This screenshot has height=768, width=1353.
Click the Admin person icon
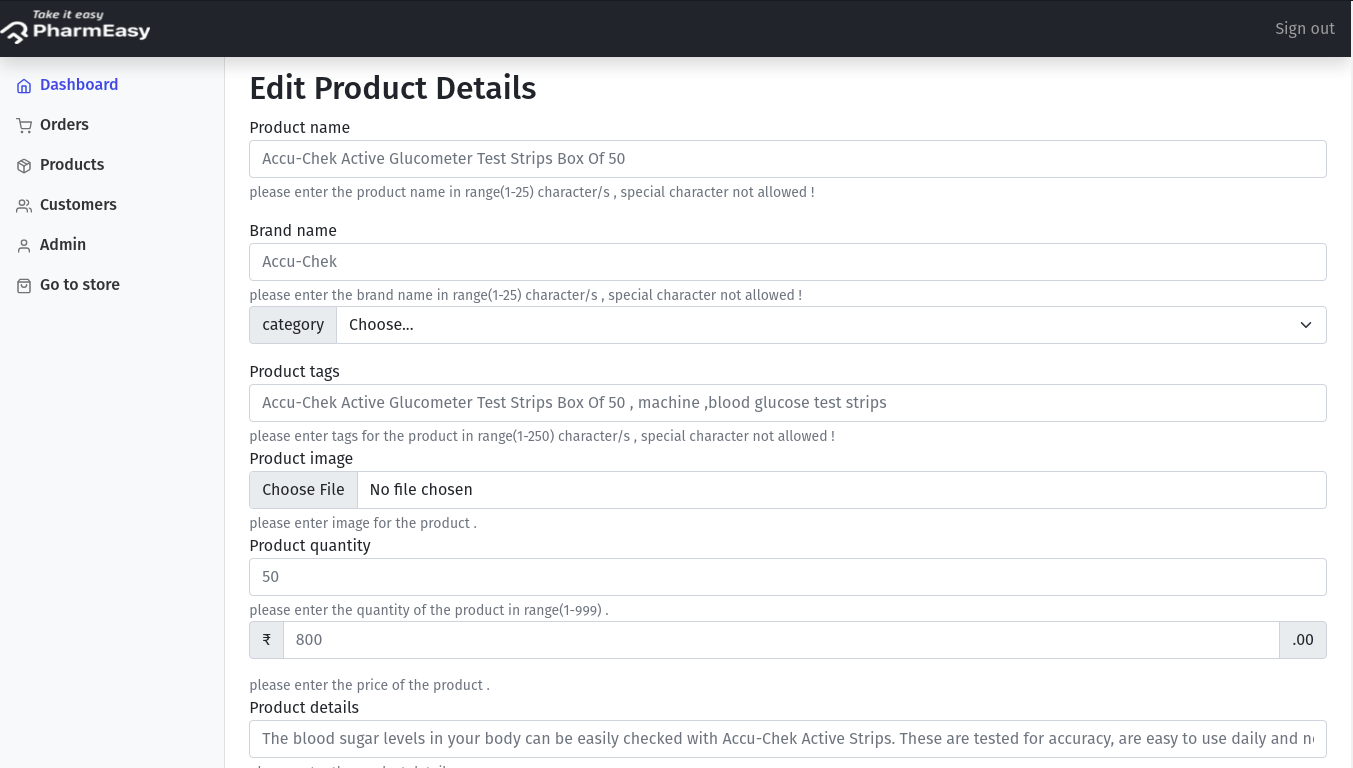(x=24, y=246)
